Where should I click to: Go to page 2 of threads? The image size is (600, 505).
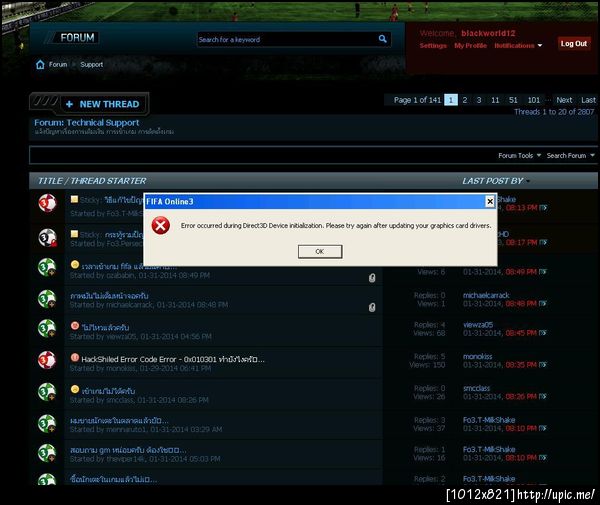pyautogui.click(x=465, y=100)
